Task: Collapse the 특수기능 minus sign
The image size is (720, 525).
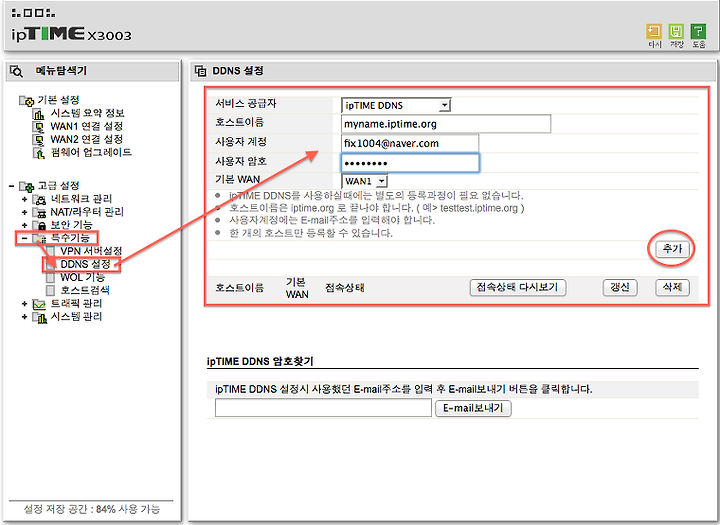Action: (x=24, y=238)
